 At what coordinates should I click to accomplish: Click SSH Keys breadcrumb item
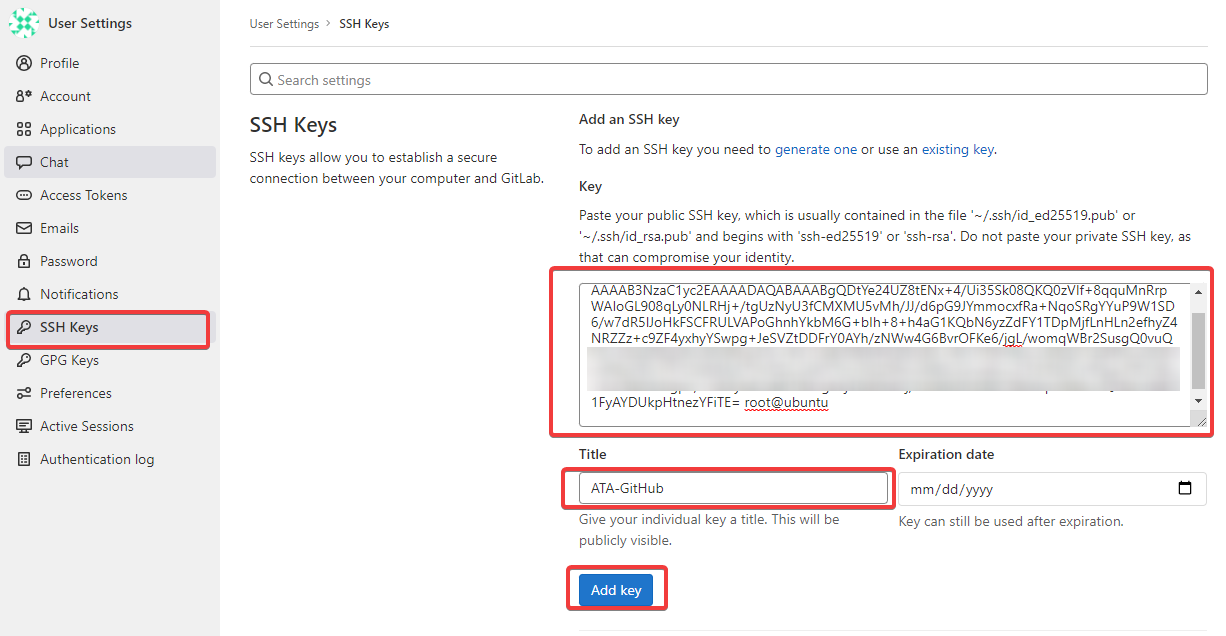[x=364, y=24]
